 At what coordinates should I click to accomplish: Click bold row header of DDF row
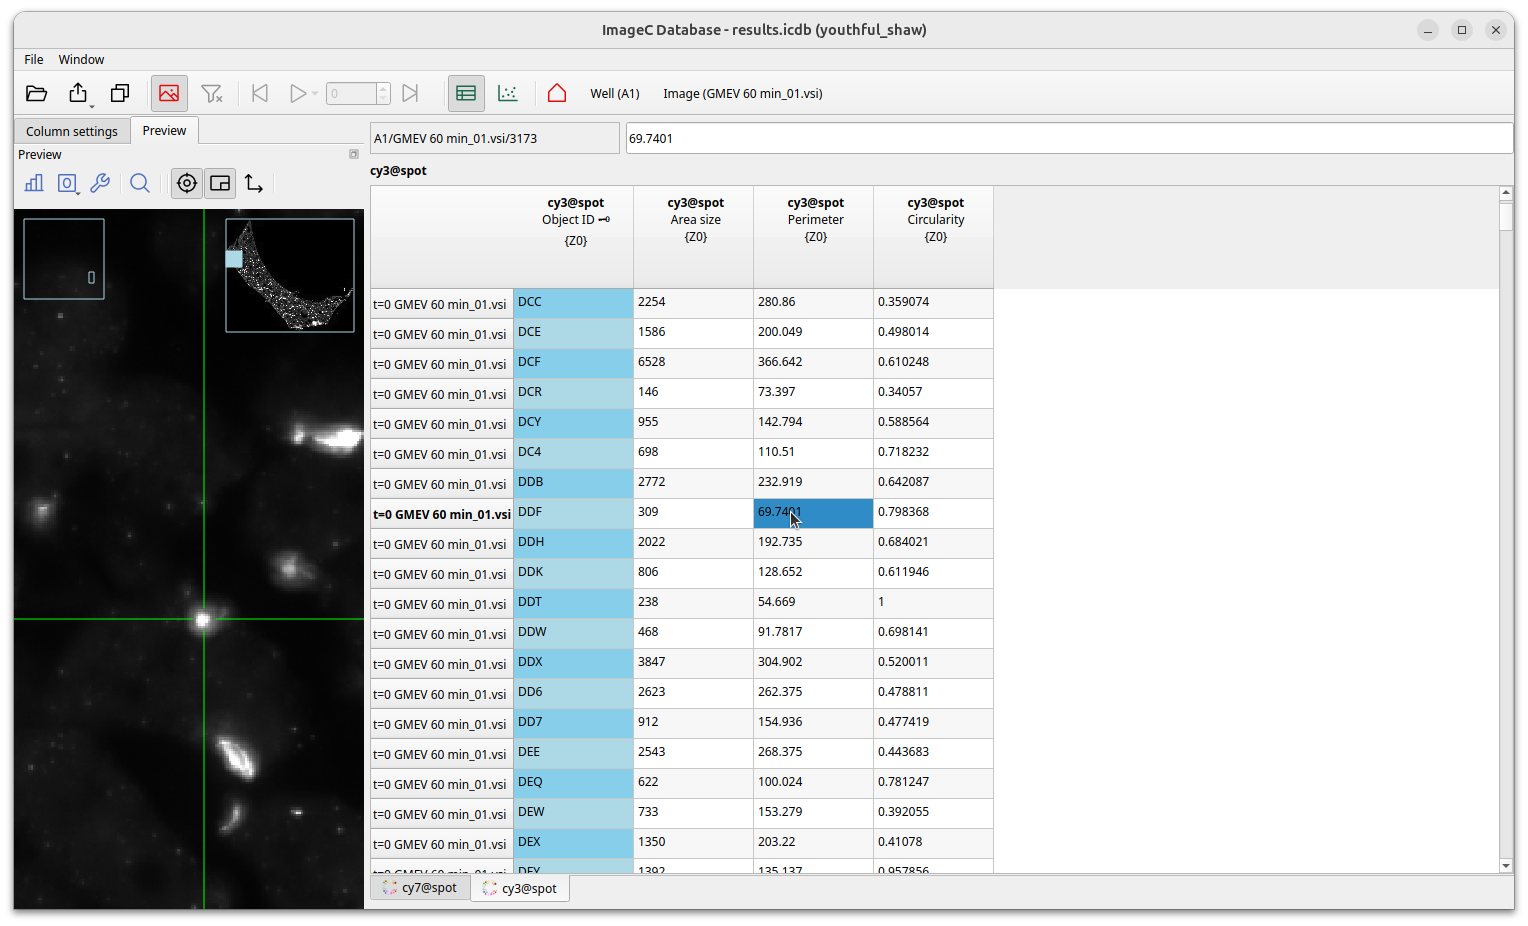click(442, 514)
